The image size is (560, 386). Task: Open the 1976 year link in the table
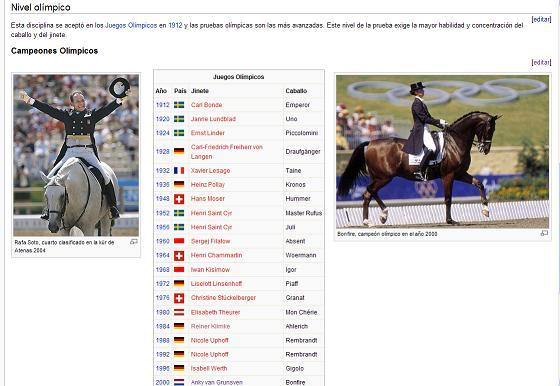click(162, 298)
